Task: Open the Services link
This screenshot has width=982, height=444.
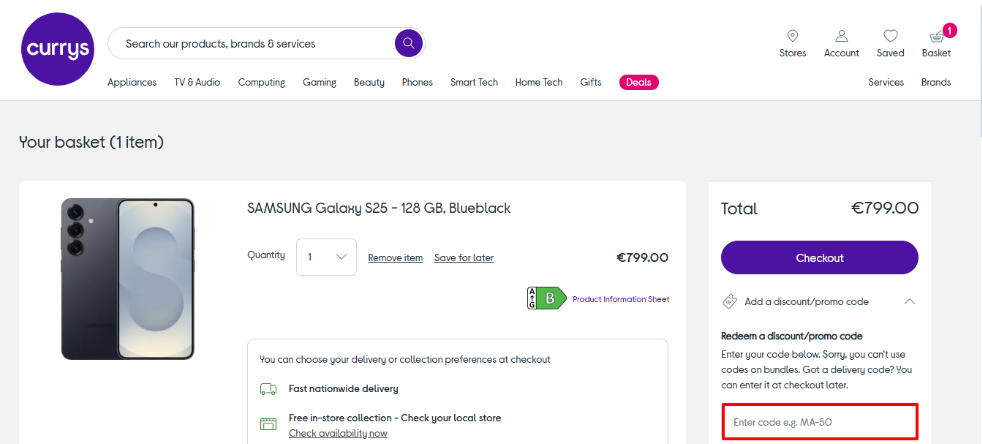Action: pyautogui.click(x=886, y=82)
